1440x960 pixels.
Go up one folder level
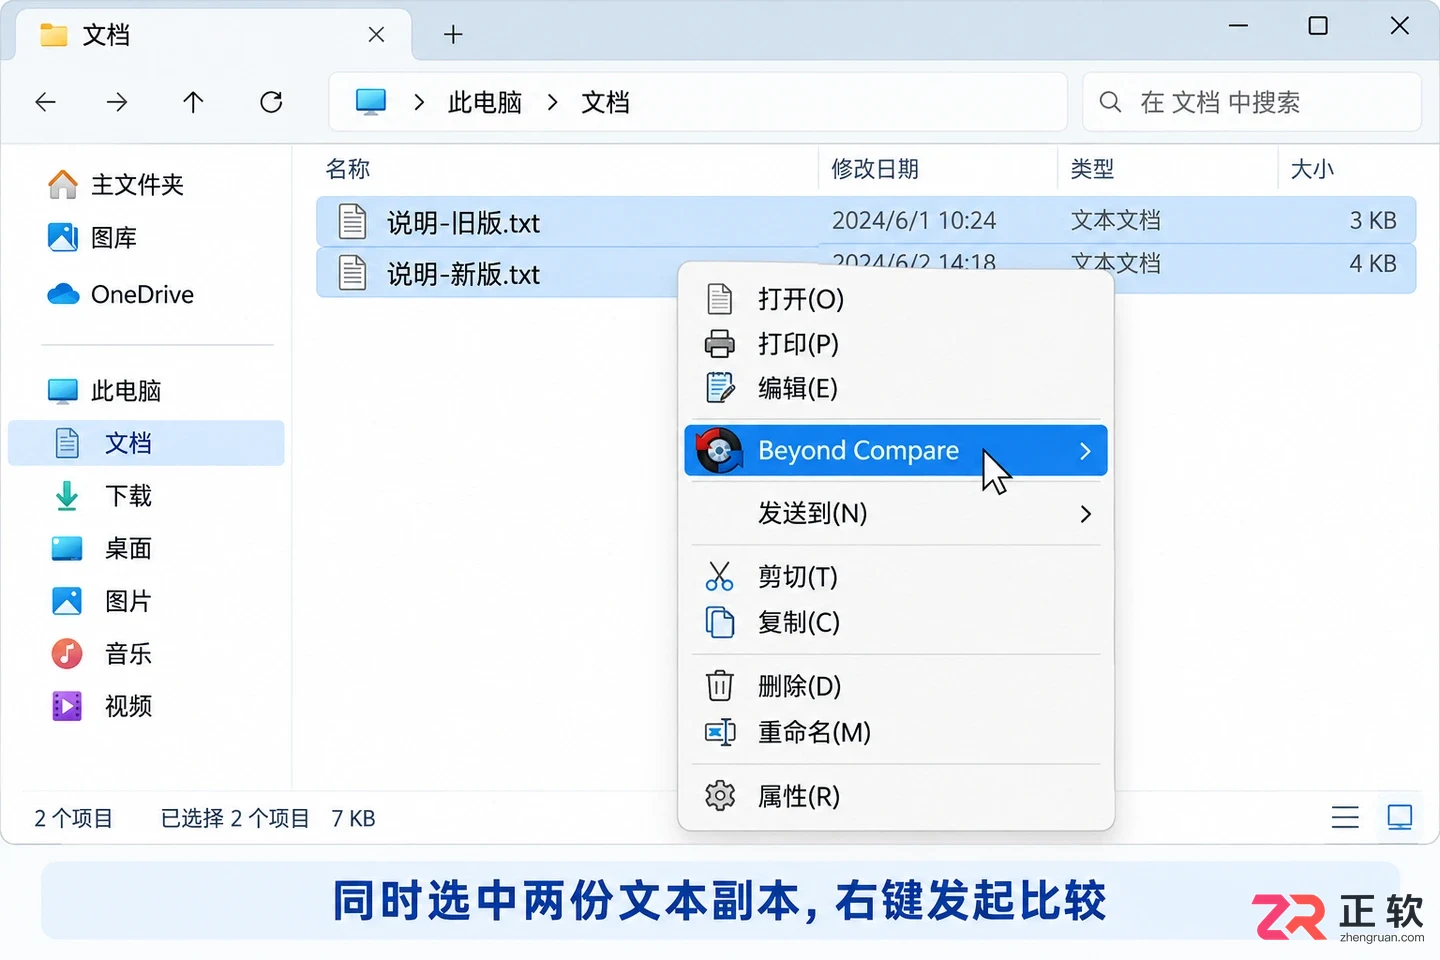pyautogui.click(x=193, y=102)
